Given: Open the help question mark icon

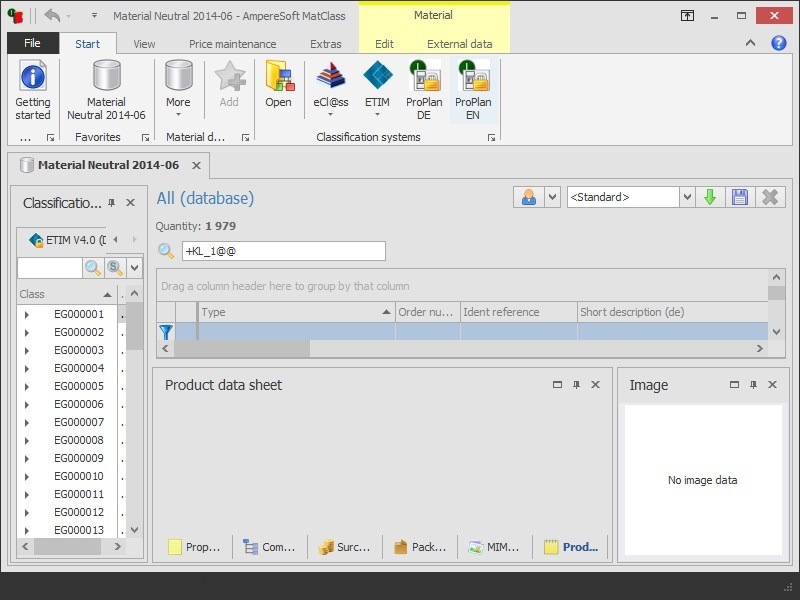Looking at the screenshot, I should [x=779, y=43].
